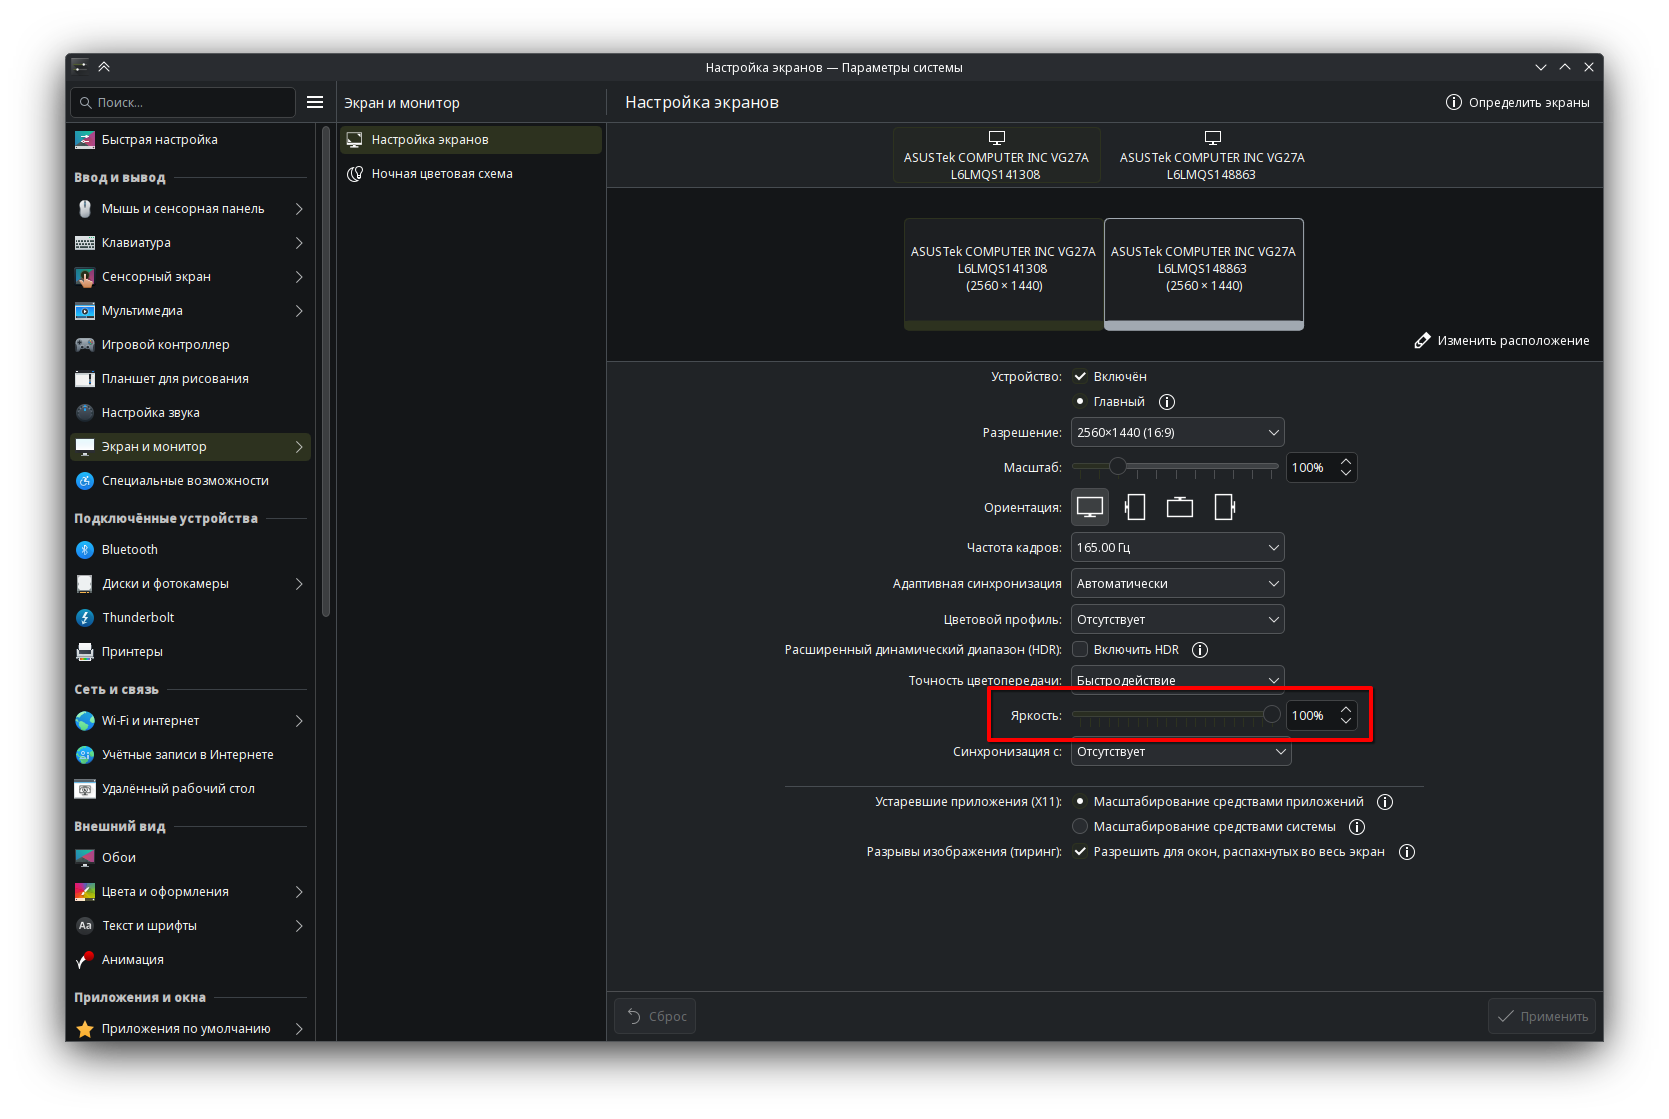
Task: Click the info icon next to Главный
Action: [x=1166, y=402]
